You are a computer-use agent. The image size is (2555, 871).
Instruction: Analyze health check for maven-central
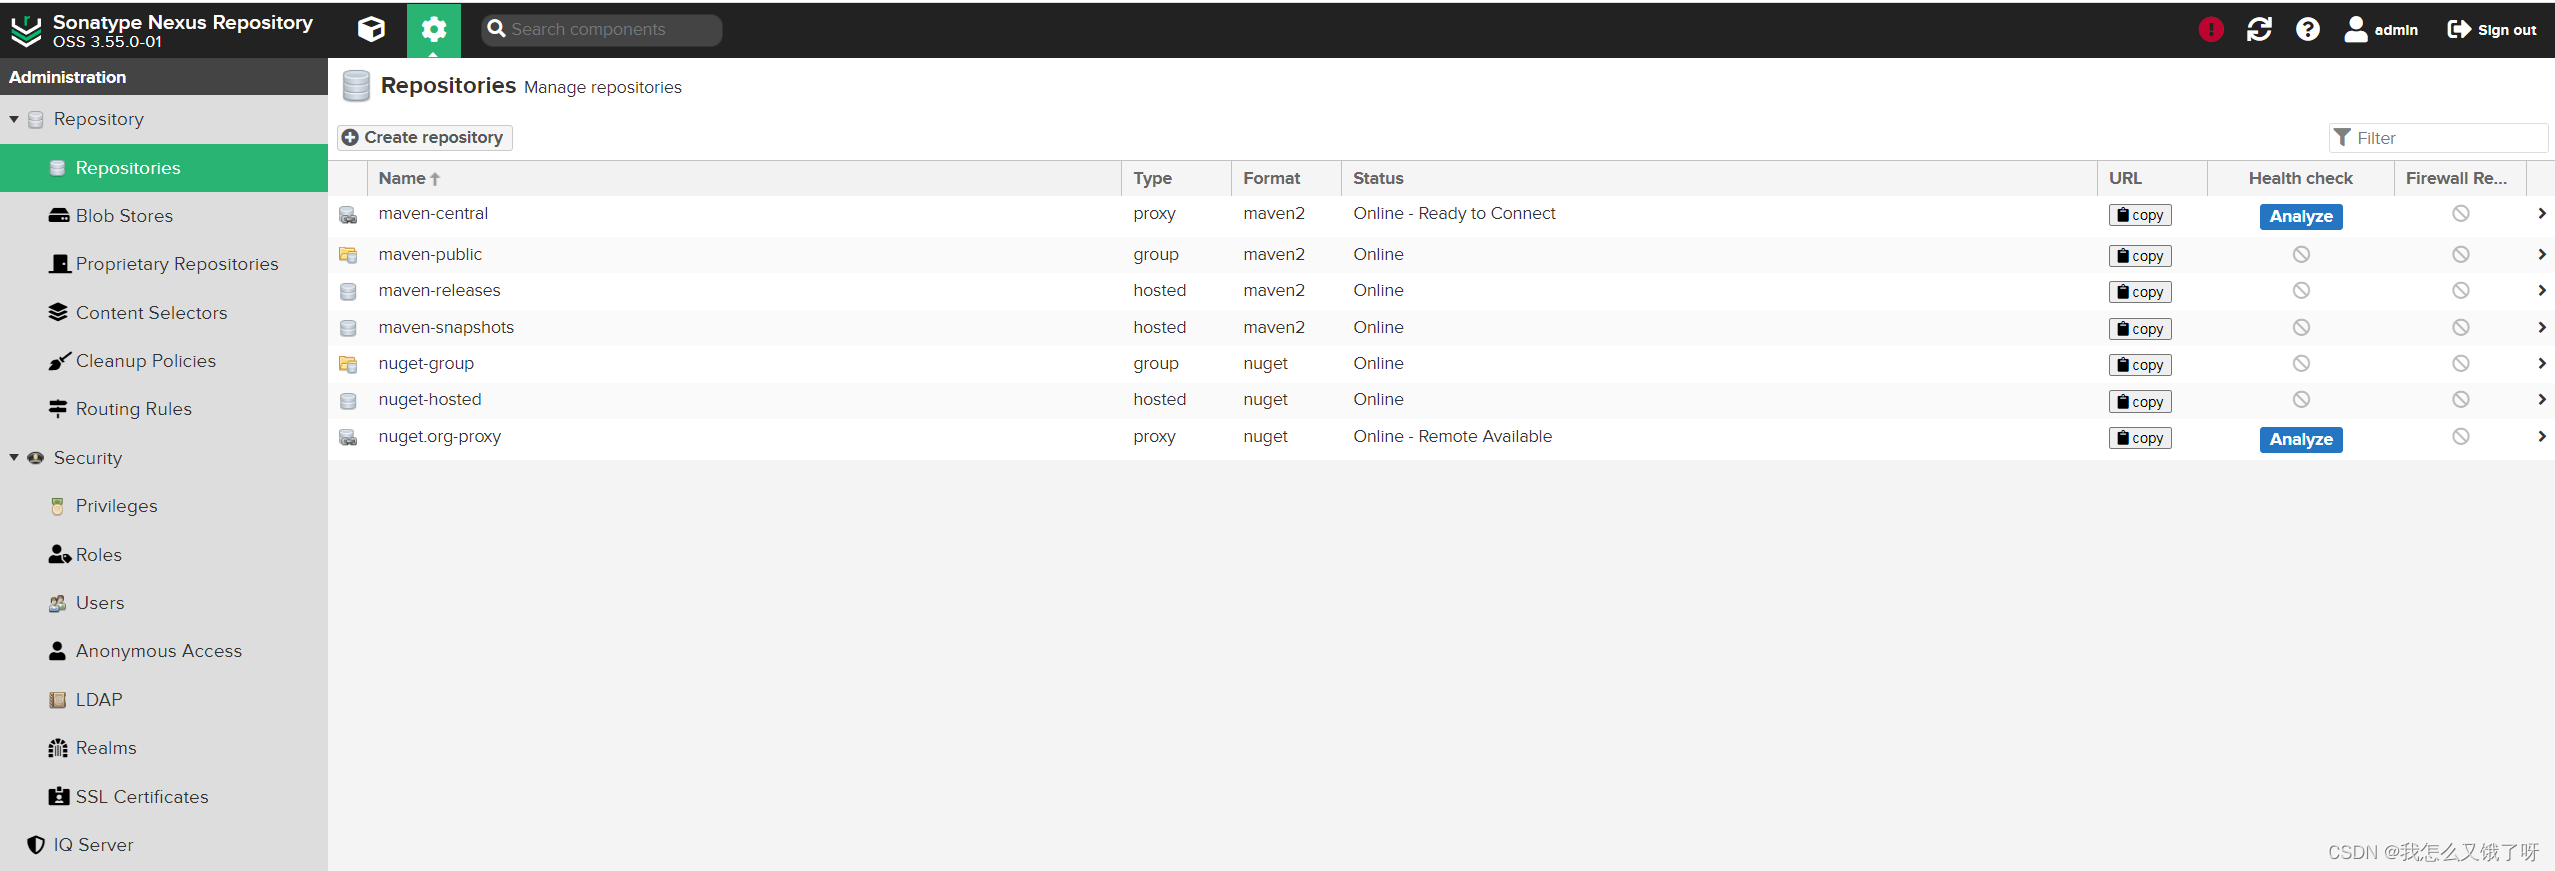[x=2301, y=216]
